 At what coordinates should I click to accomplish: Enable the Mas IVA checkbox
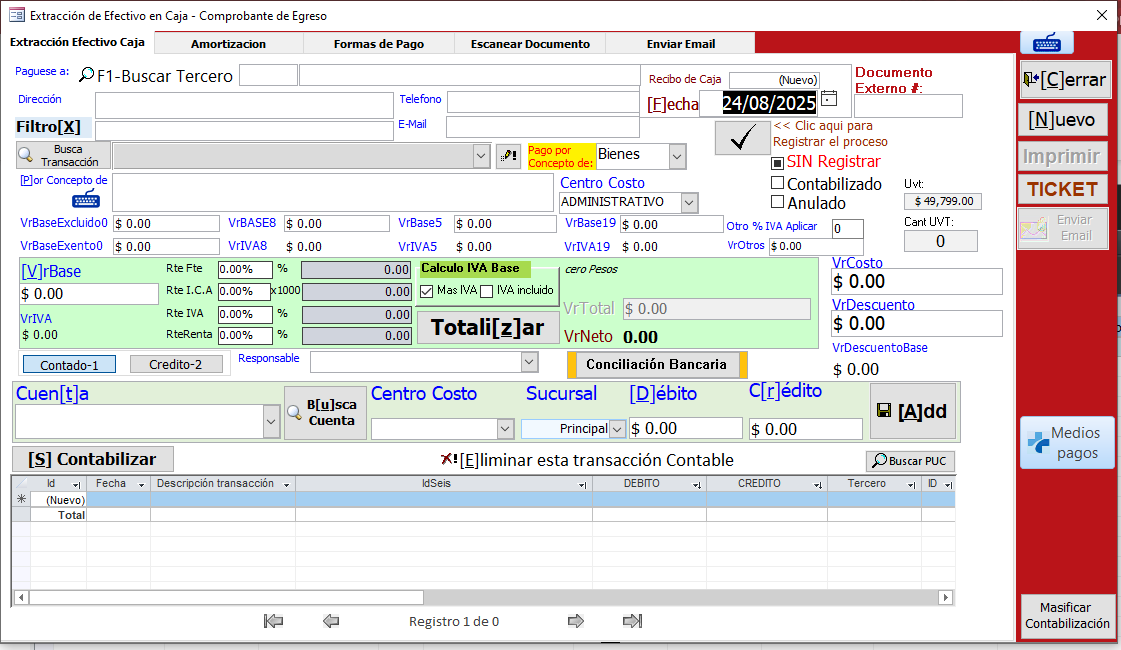(x=427, y=291)
